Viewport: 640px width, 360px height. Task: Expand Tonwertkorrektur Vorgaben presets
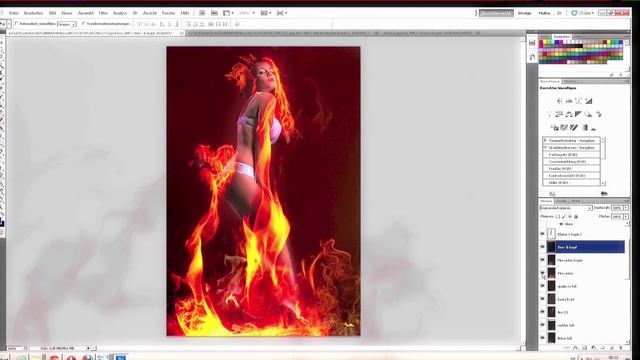pos(545,140)
